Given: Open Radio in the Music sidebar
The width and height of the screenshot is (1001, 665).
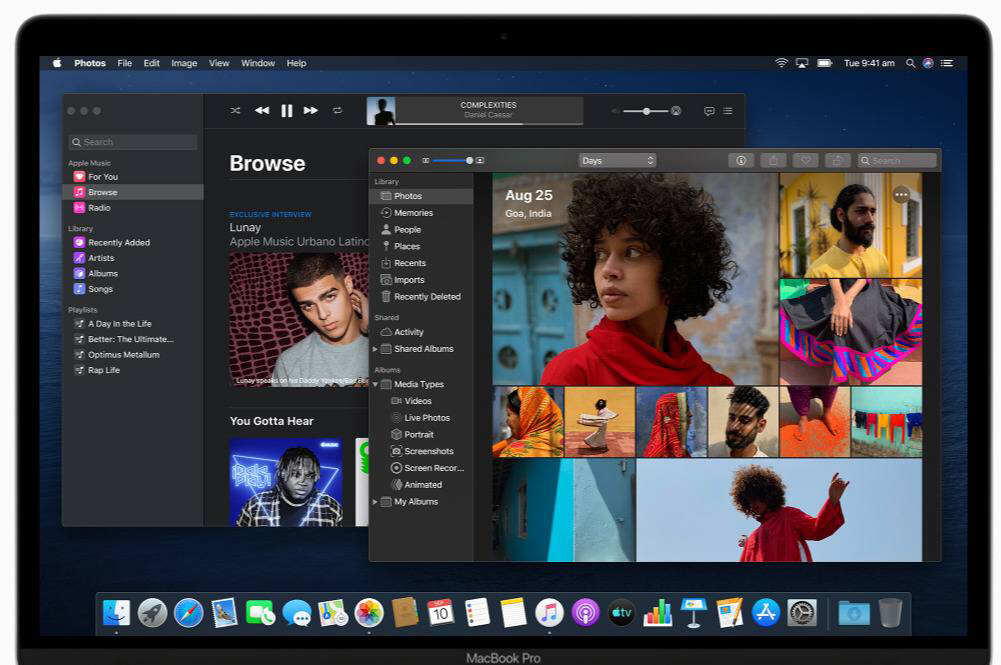Looking at the screenshot, I should (x=133, y=207).
